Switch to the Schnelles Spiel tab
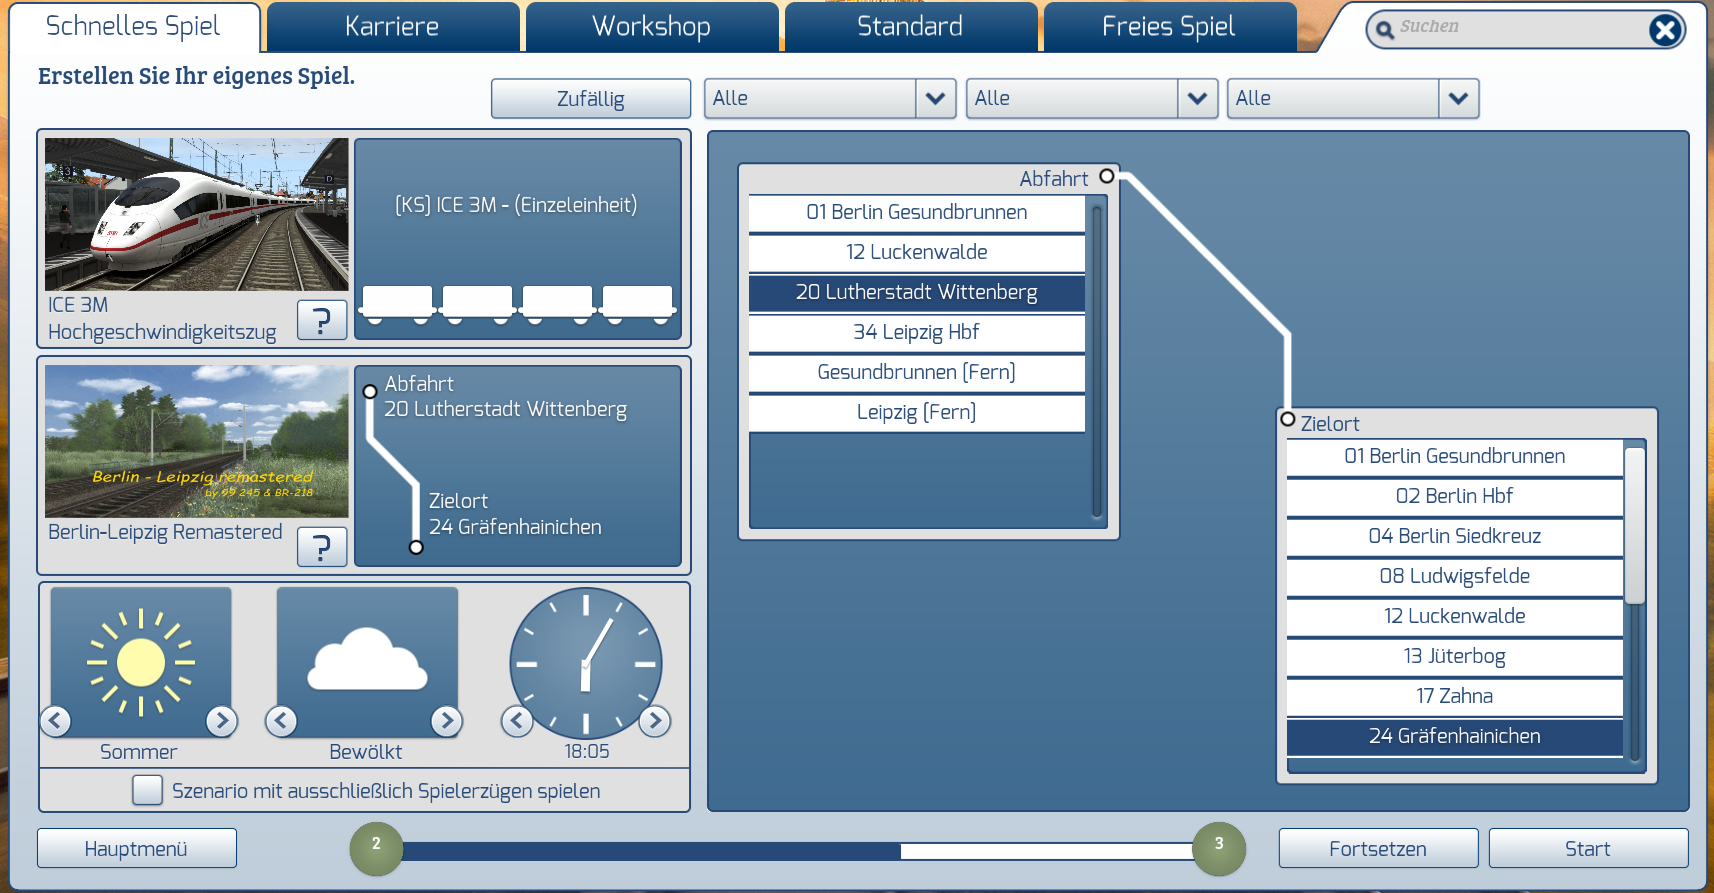Screen dimensions: 1714x893 (134, 27)
